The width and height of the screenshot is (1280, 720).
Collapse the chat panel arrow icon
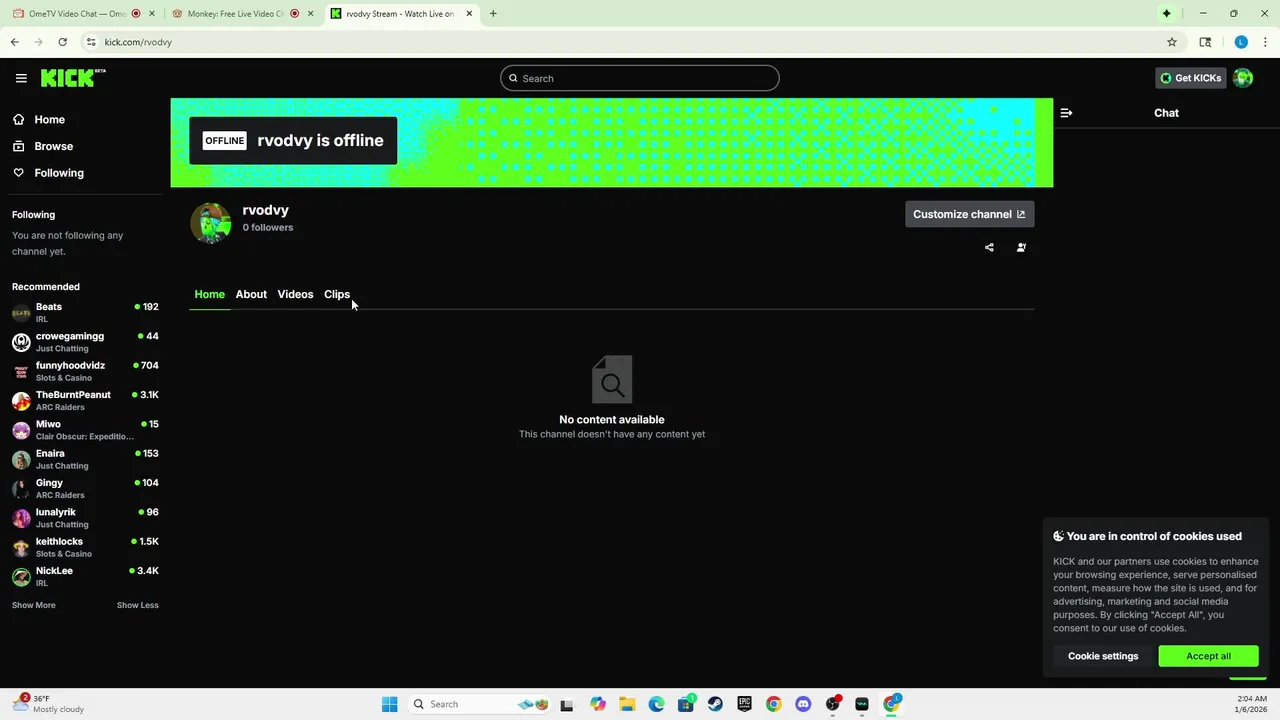pos(1066,113)
